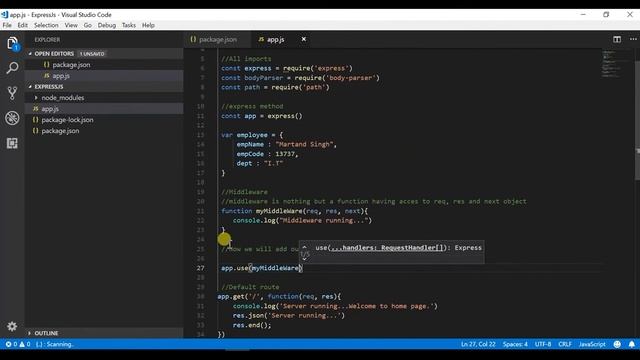The height and width of the screenshot is (360, 640).
Task: Change indentation via Spaces: 4
Action: pos(515,344)
